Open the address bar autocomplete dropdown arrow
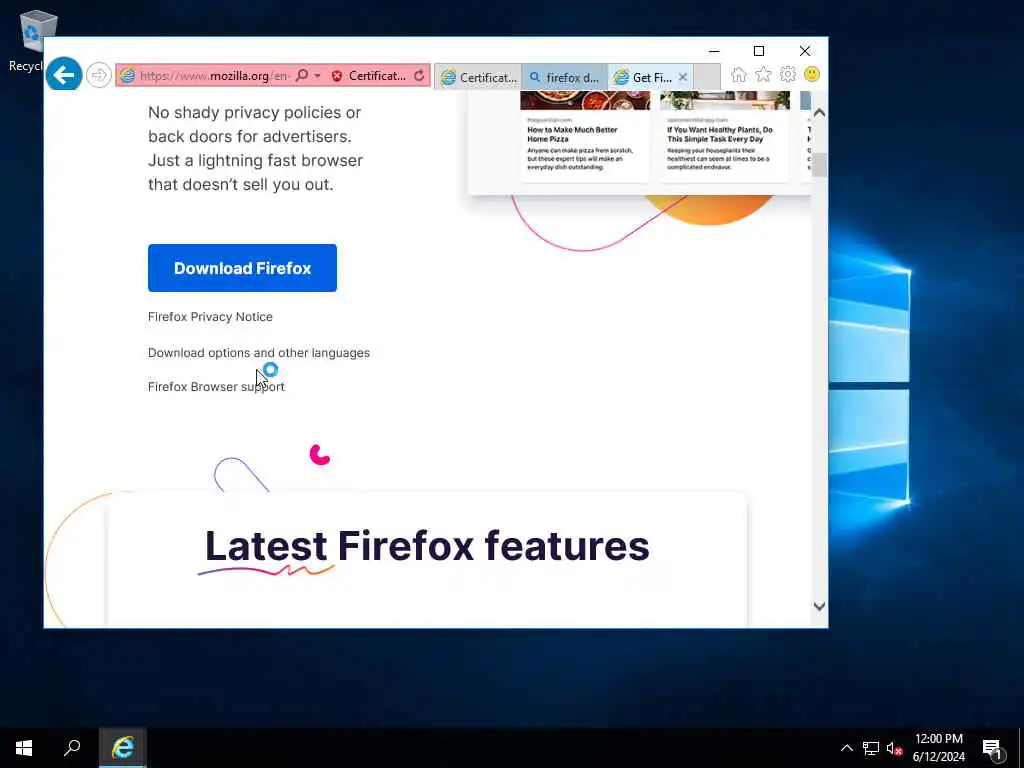 point(317,76)
